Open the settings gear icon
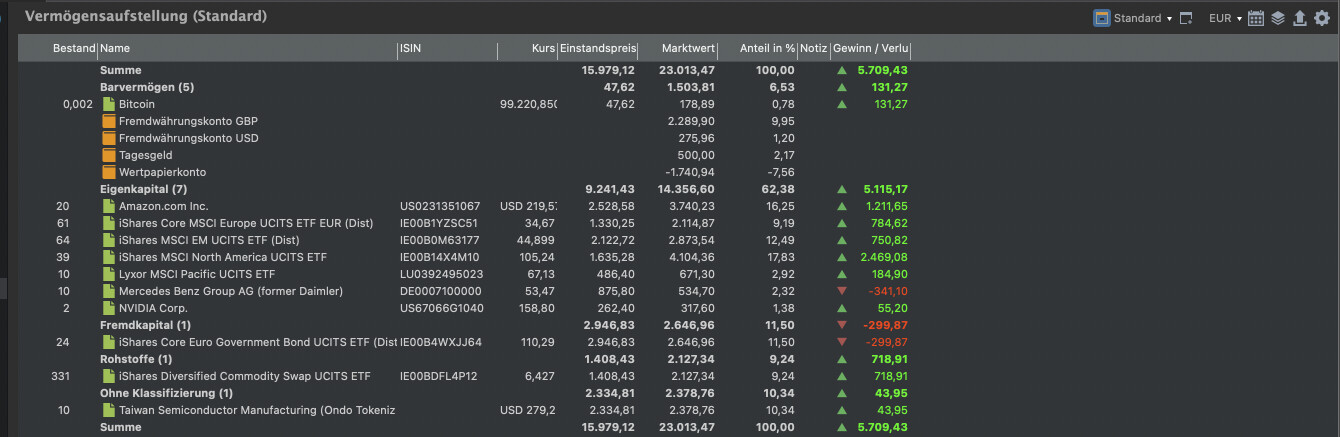The height and width of the screenshot is (437, 1340). pyautogui.click(x=1321, y=18)
